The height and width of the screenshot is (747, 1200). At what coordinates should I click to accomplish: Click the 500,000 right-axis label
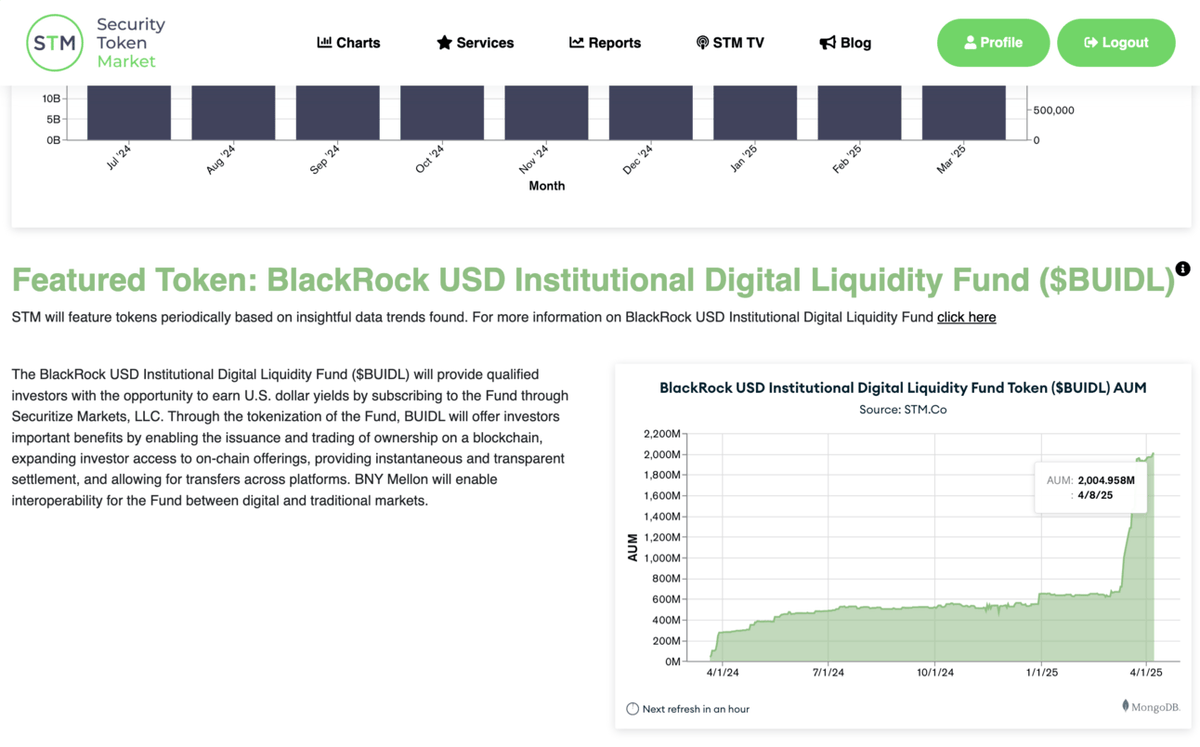1054,110
